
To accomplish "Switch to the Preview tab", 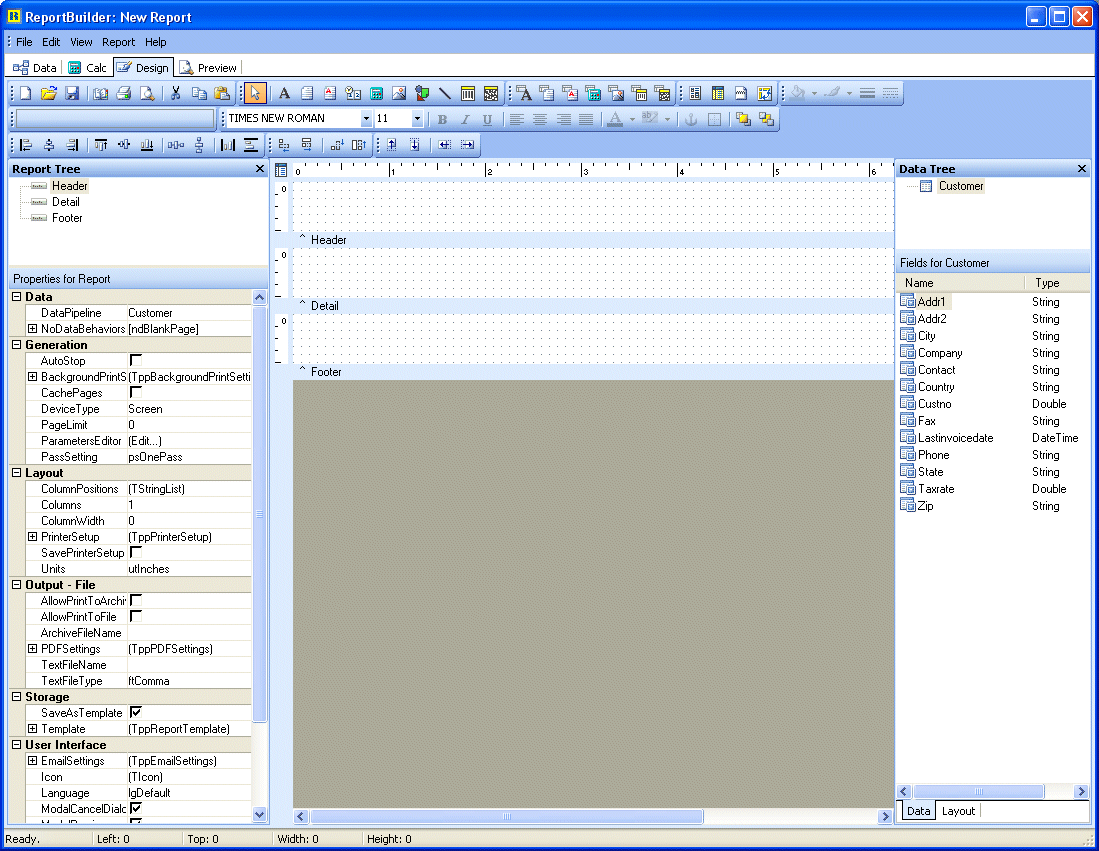I will (x=208, y=68).
